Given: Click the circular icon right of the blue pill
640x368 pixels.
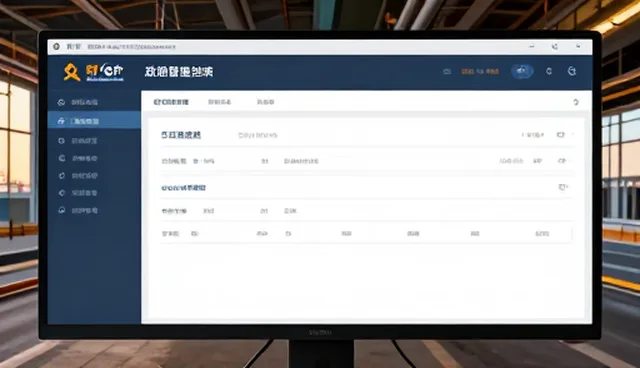Looking at the screenshot, I should 549,71.
